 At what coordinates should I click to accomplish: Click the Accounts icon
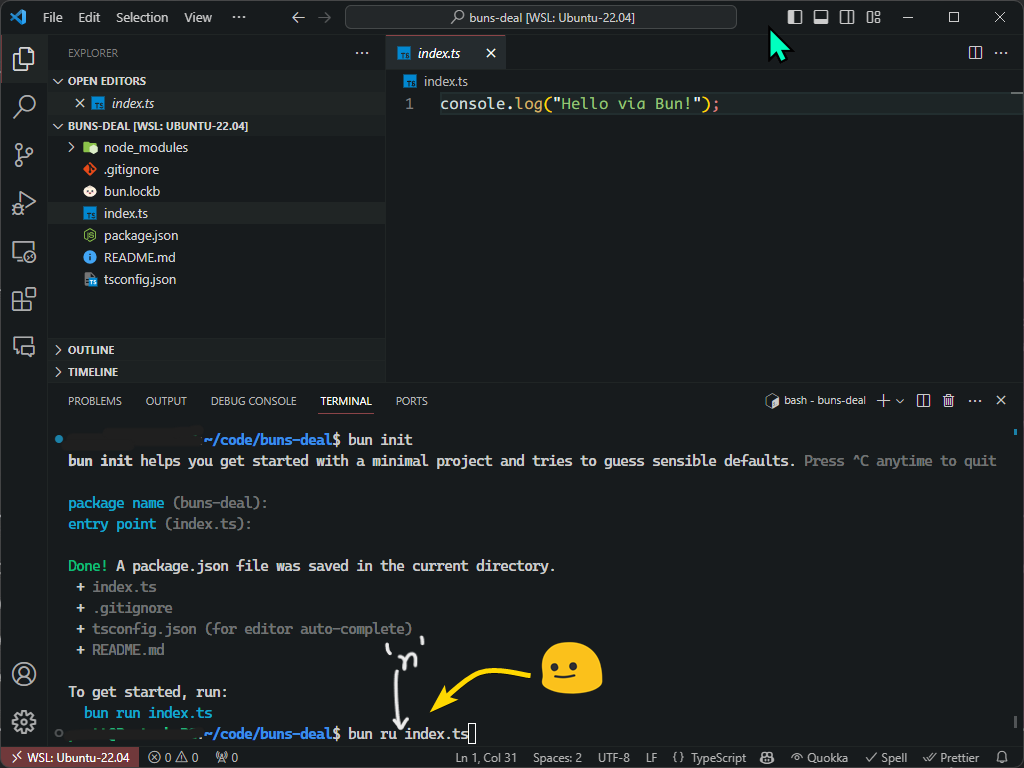[24, 674]
